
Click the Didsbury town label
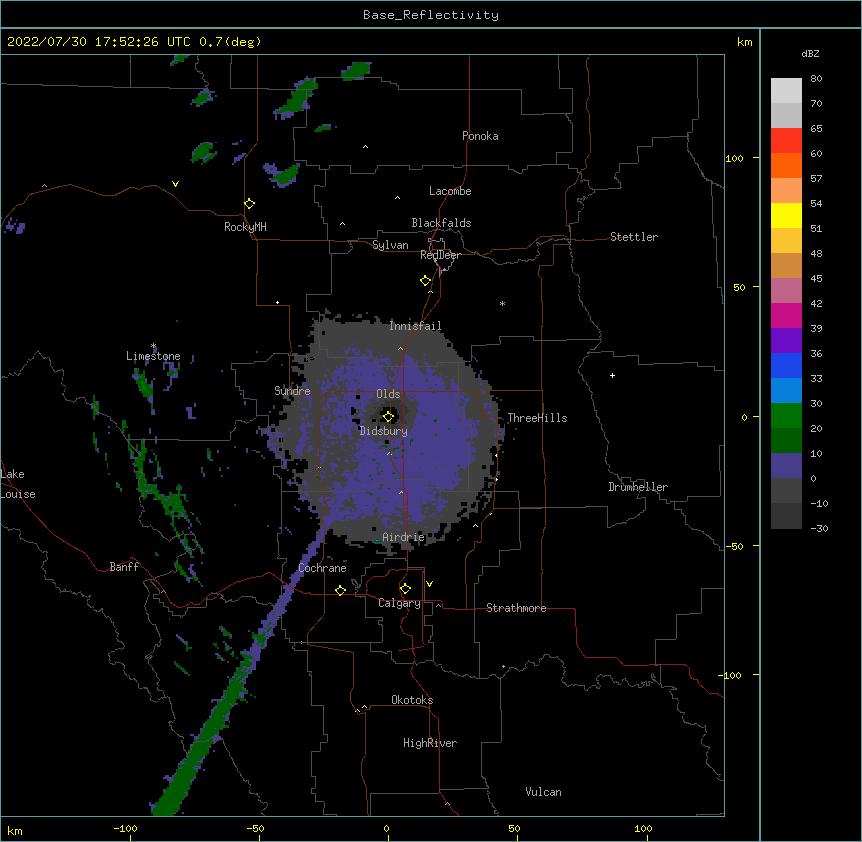(384, 431)
